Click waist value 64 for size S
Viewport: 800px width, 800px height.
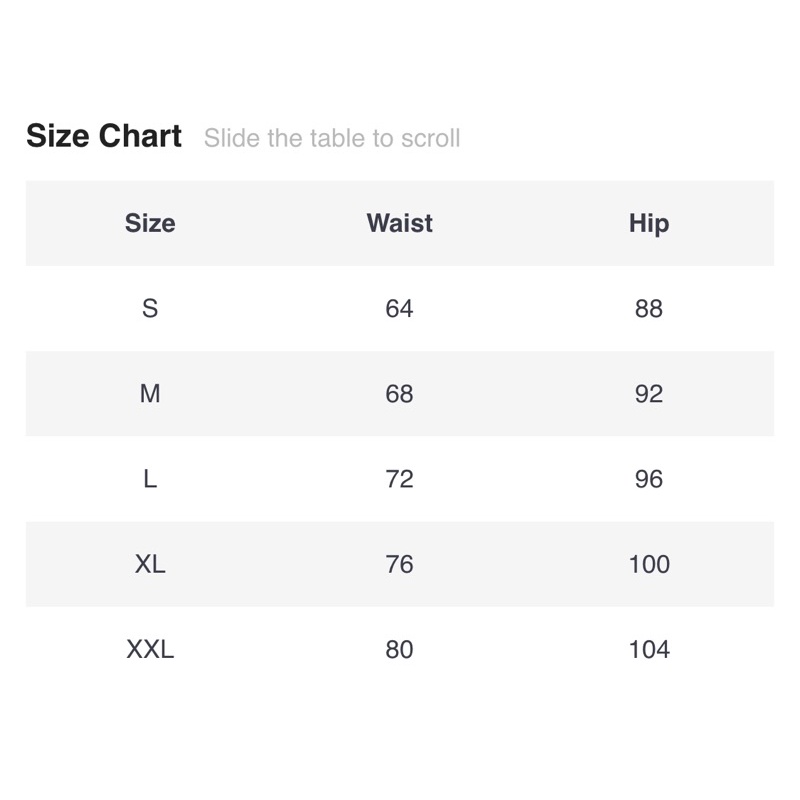pos(399,308)
